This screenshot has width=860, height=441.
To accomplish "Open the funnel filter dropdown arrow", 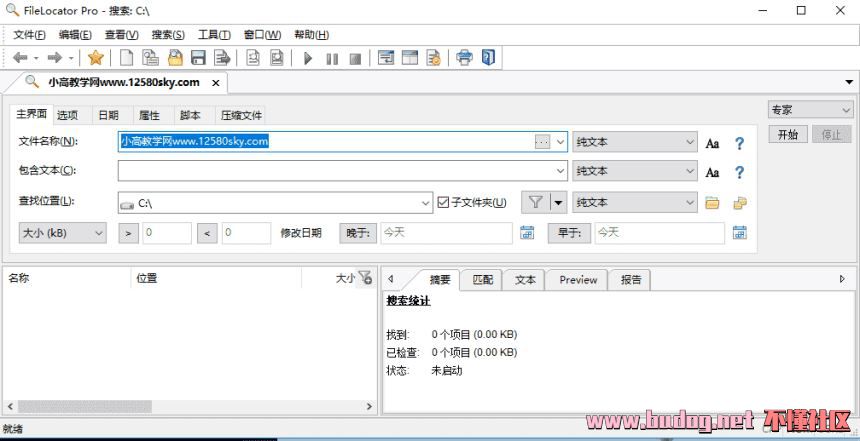I will tap(558, 202).
